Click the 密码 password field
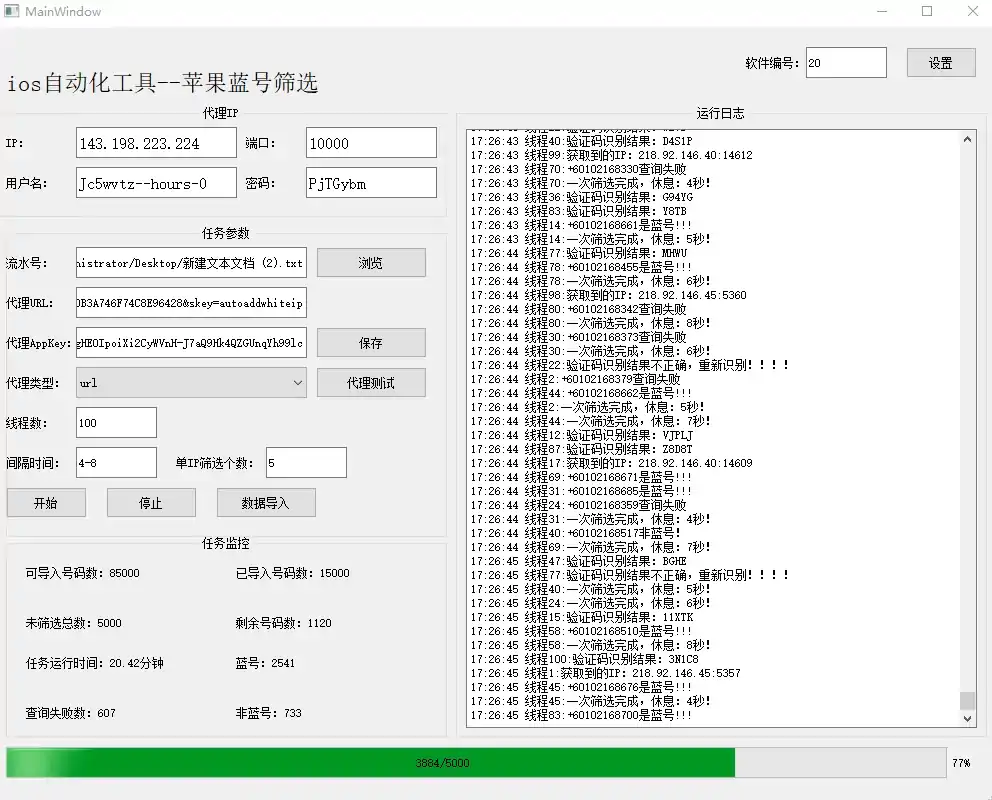This screenshot has height=800, width=992. (x=371, y=183)
